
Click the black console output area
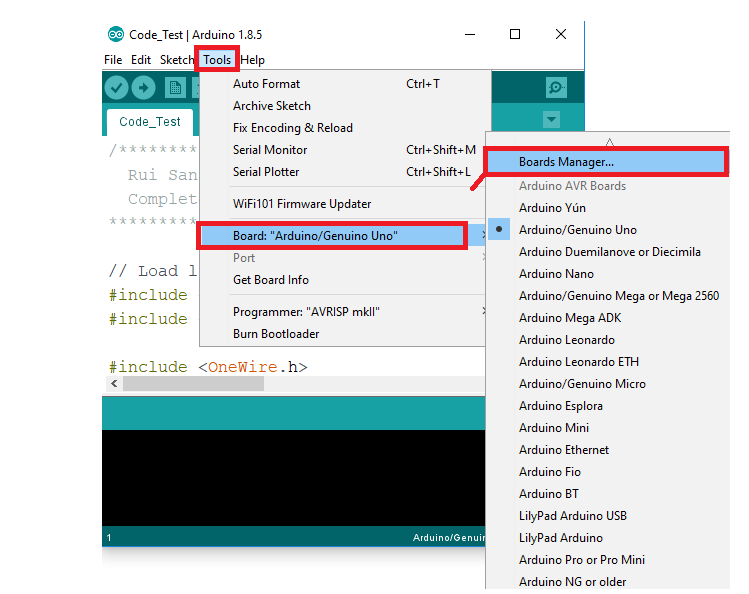point(293,477)
